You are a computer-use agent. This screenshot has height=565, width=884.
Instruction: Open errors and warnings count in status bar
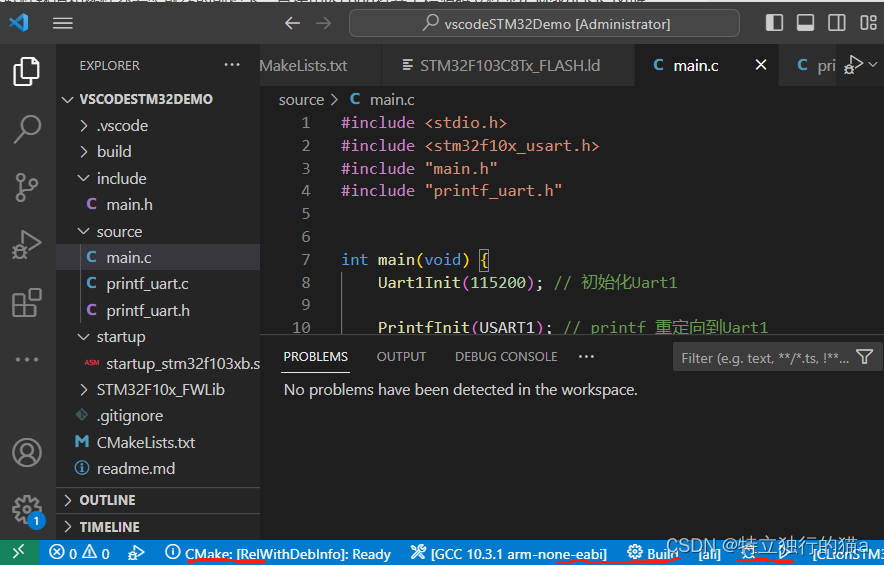point(79,553)
